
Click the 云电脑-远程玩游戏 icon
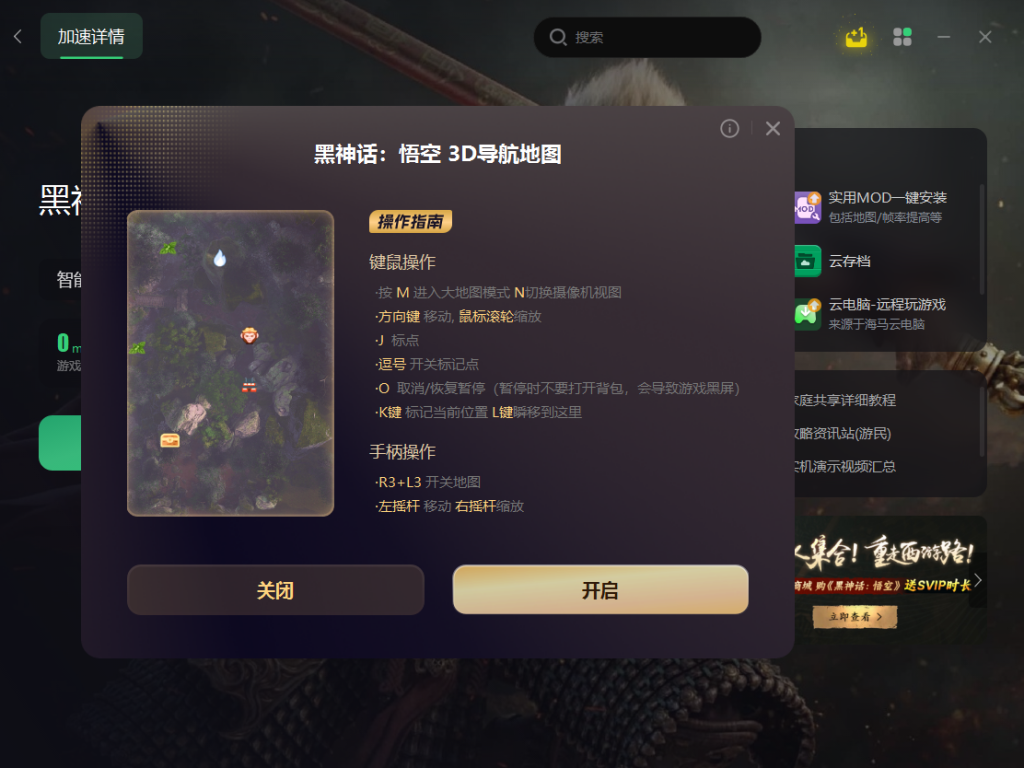(808, 314)
